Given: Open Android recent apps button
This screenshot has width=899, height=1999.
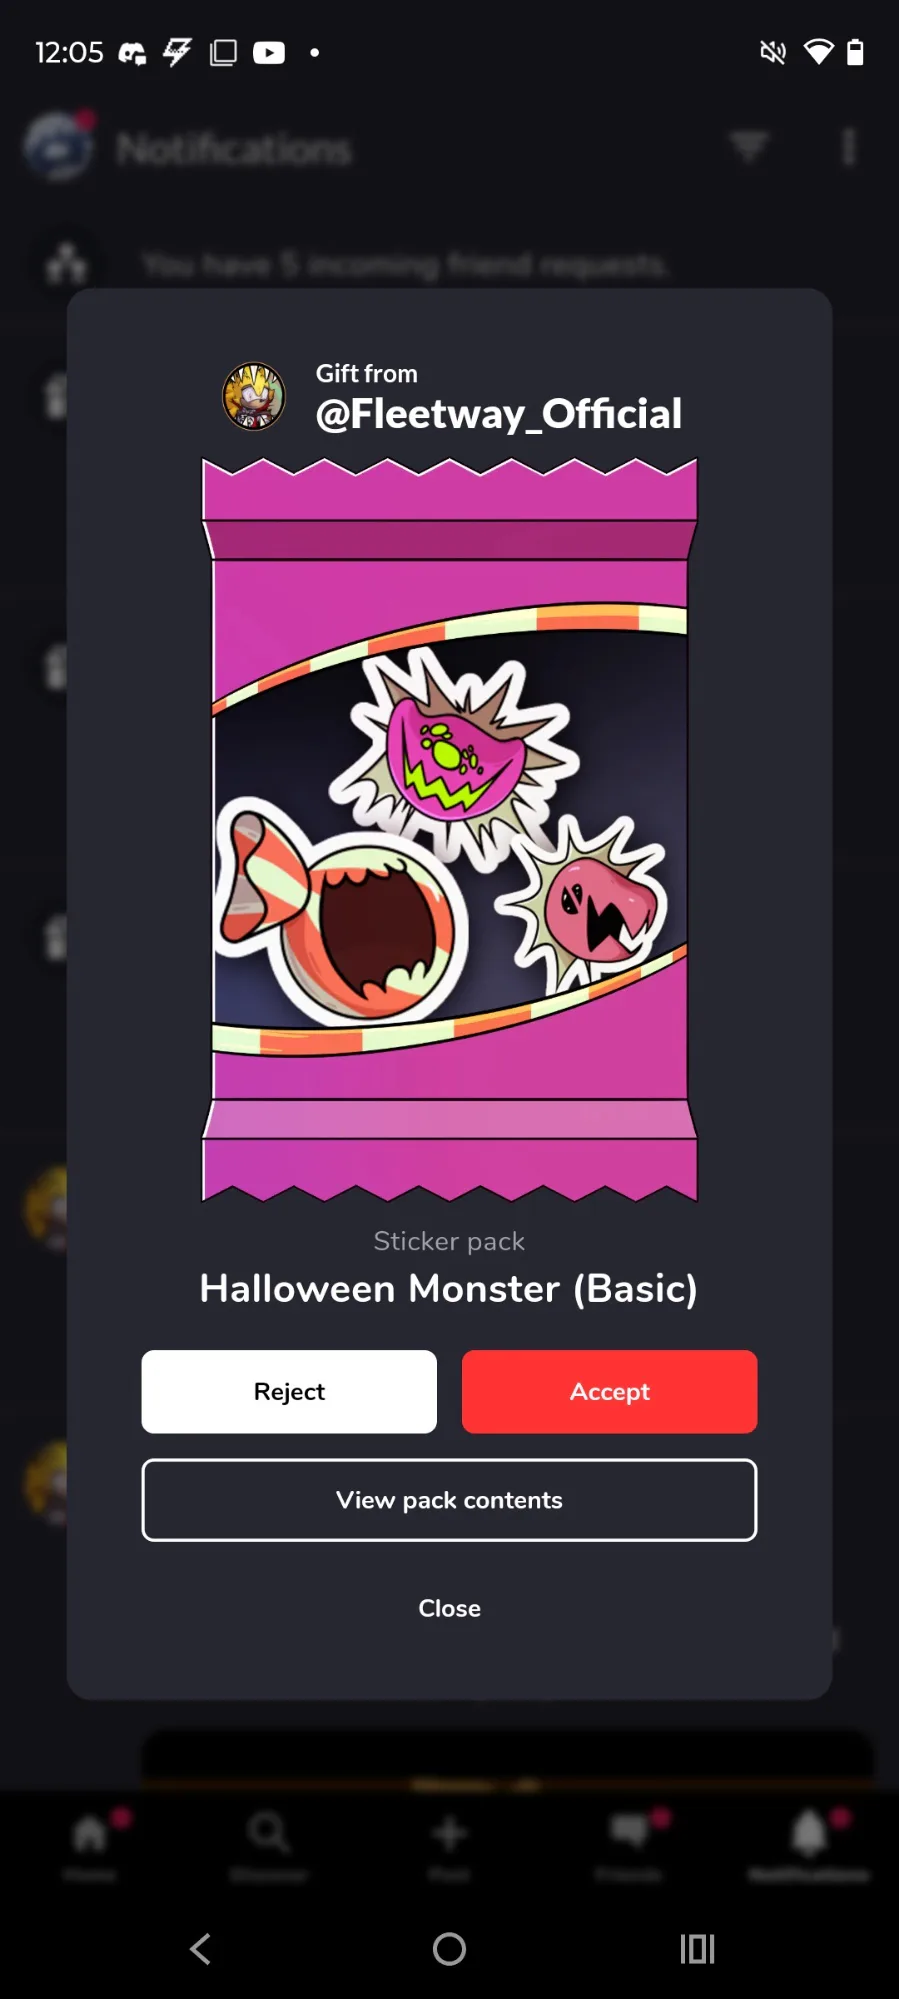Looking at the screenshot, I should pos(697,1949).
